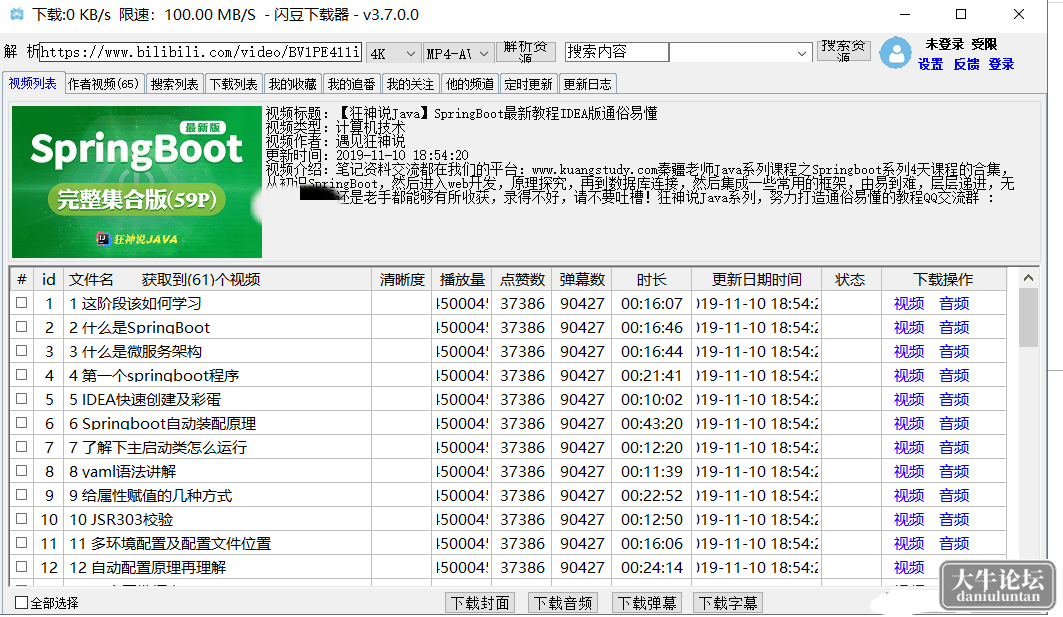Tick checkbox for row 2 什么是SpringBoot
The image size is (1063, 617).
(22, 327)
